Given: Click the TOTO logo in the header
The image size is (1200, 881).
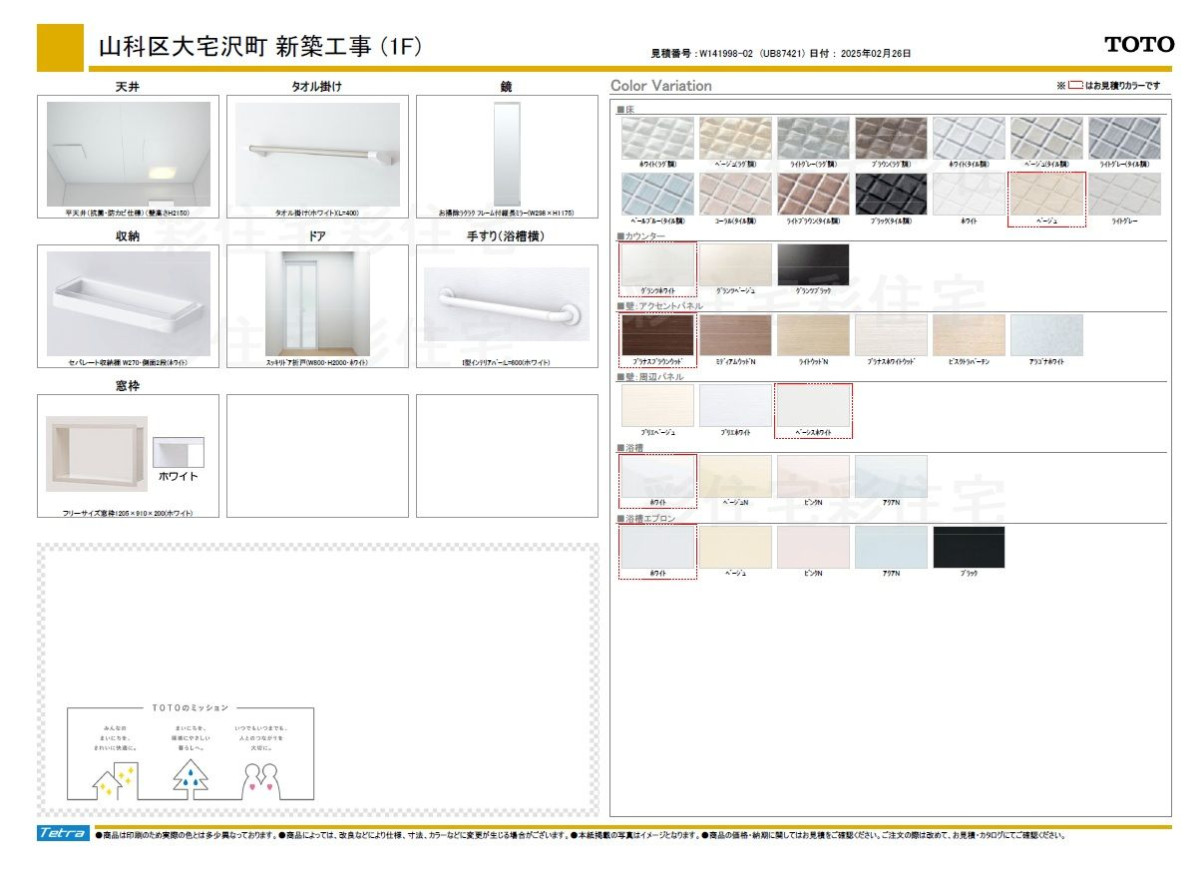Looking at the screenshot, I should 1139,44.
